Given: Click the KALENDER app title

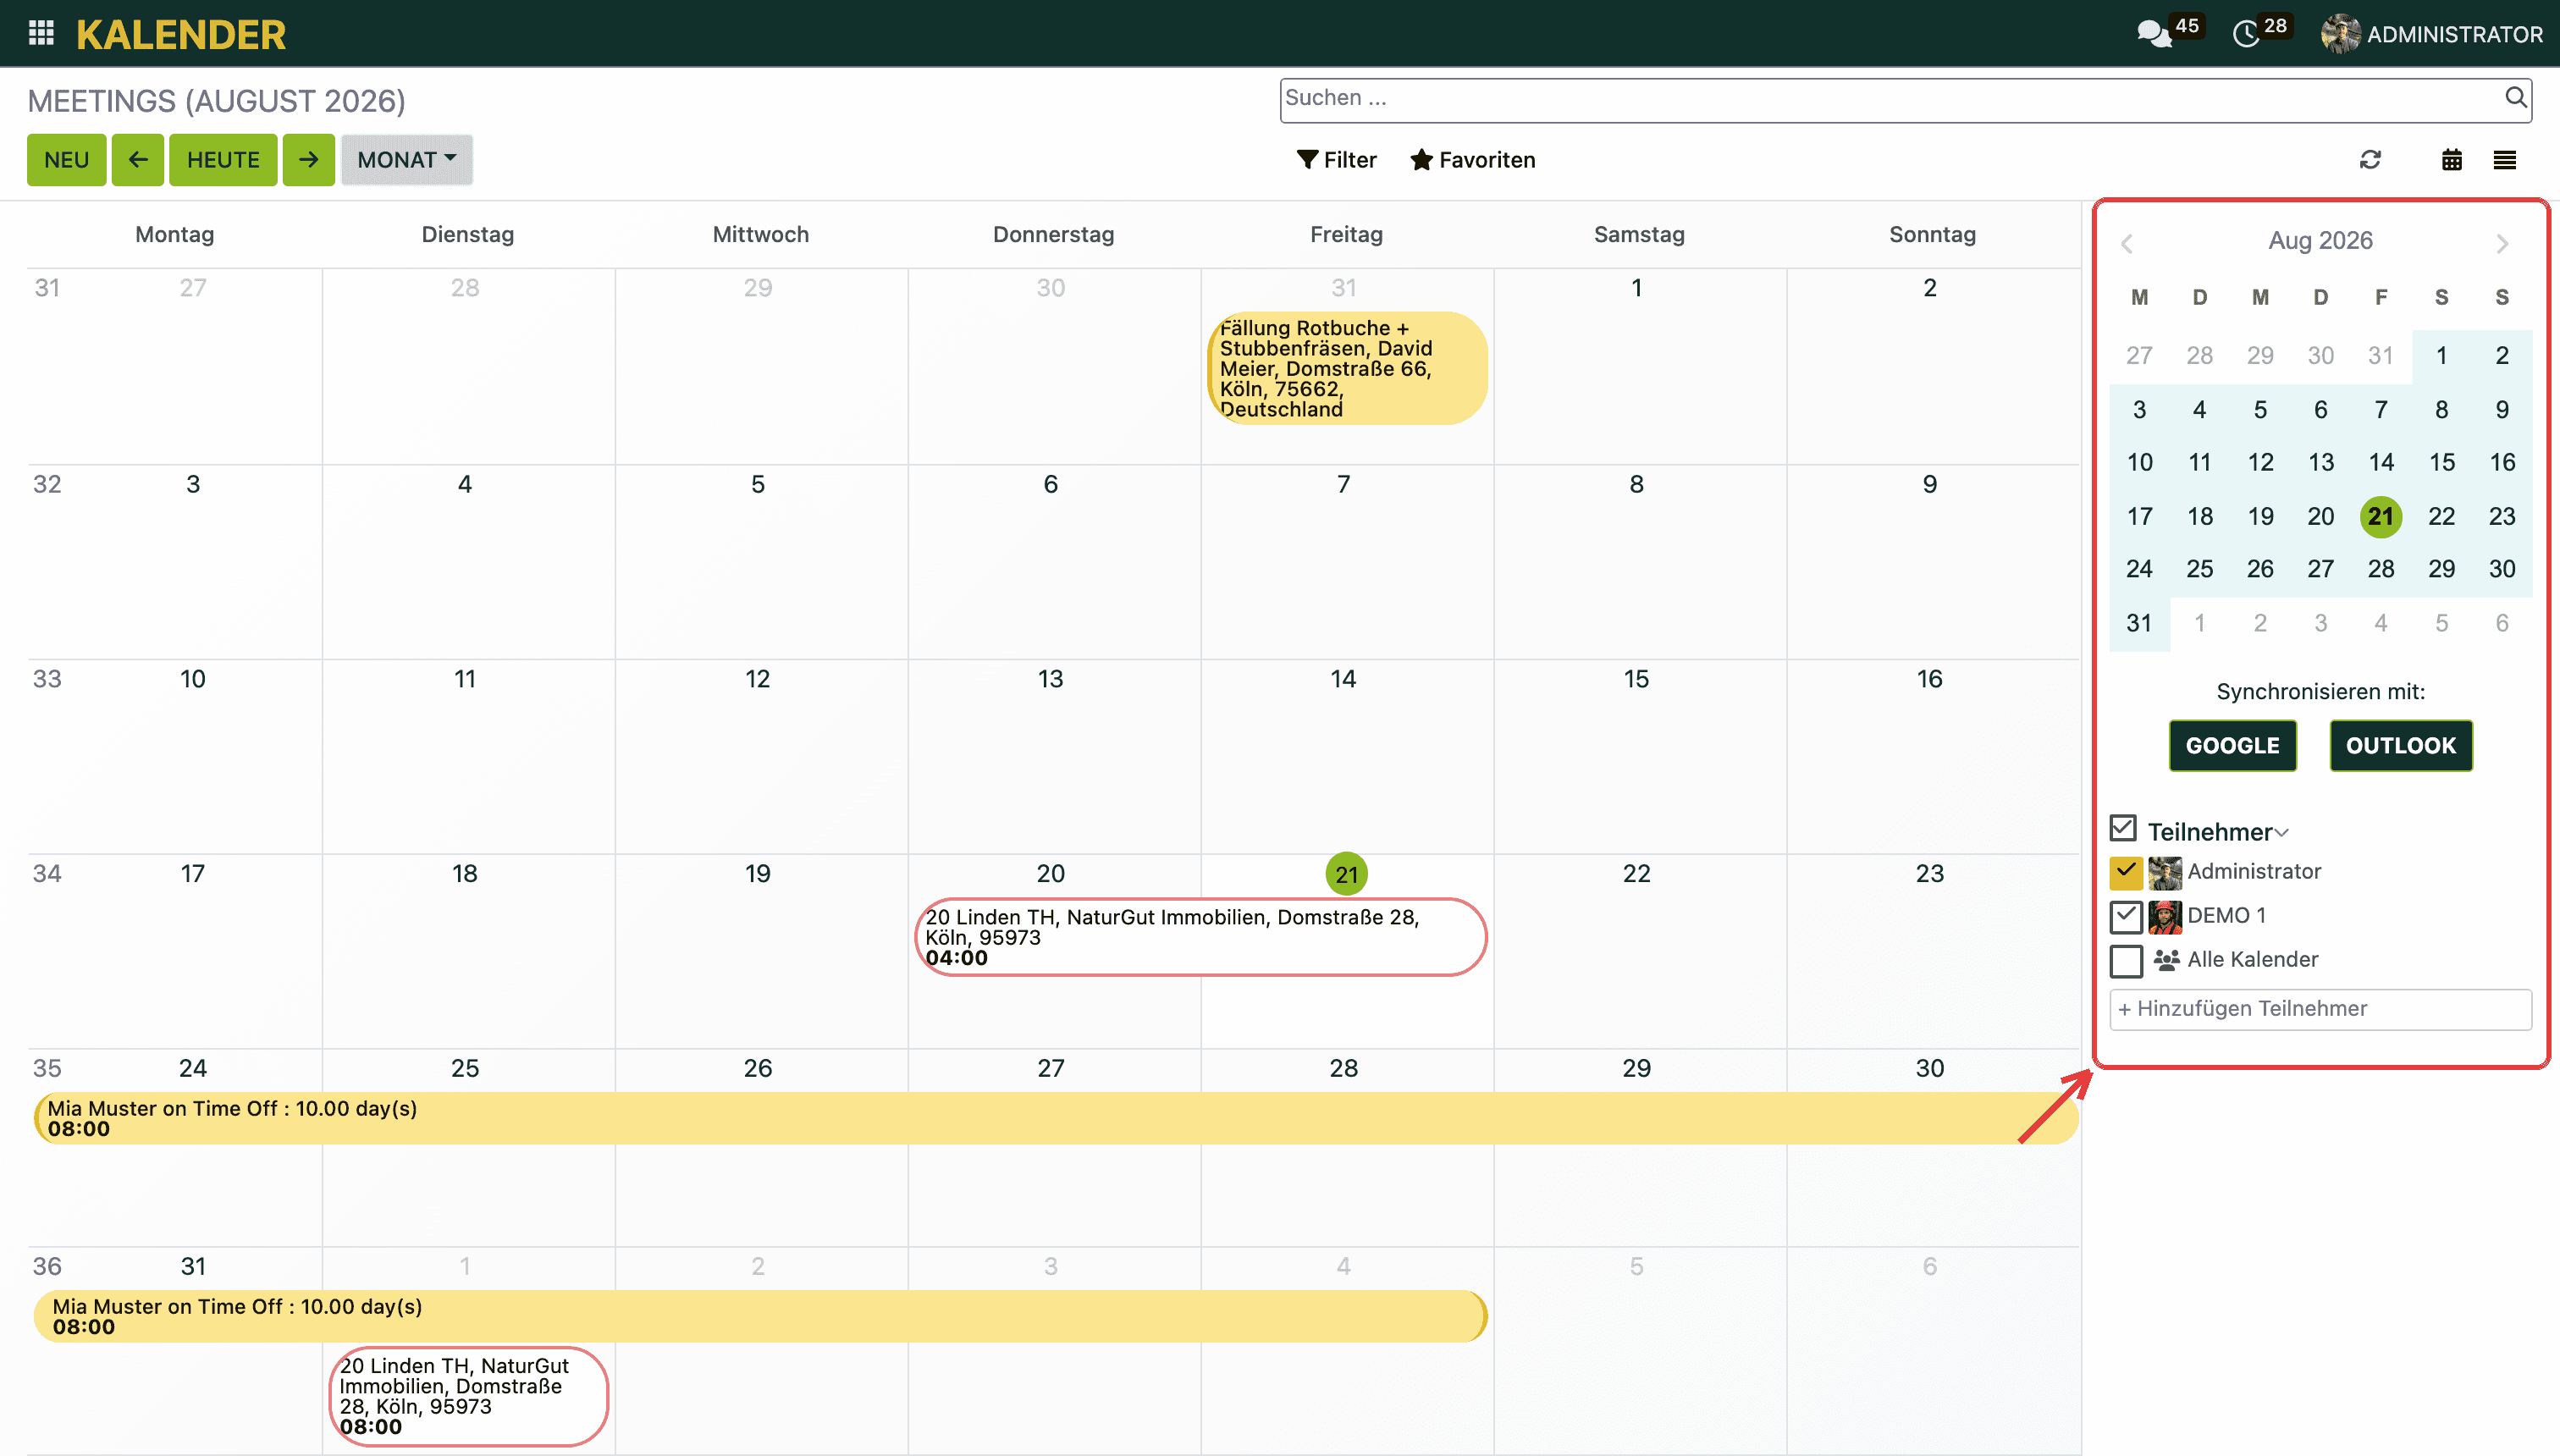Looking at the screenshot, I should point(181,35).
